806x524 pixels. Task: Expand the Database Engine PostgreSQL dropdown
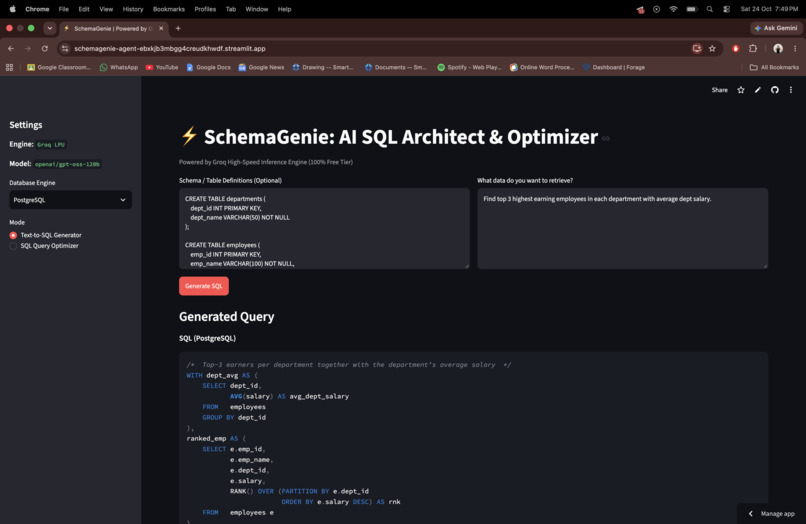tap(70, 200)
